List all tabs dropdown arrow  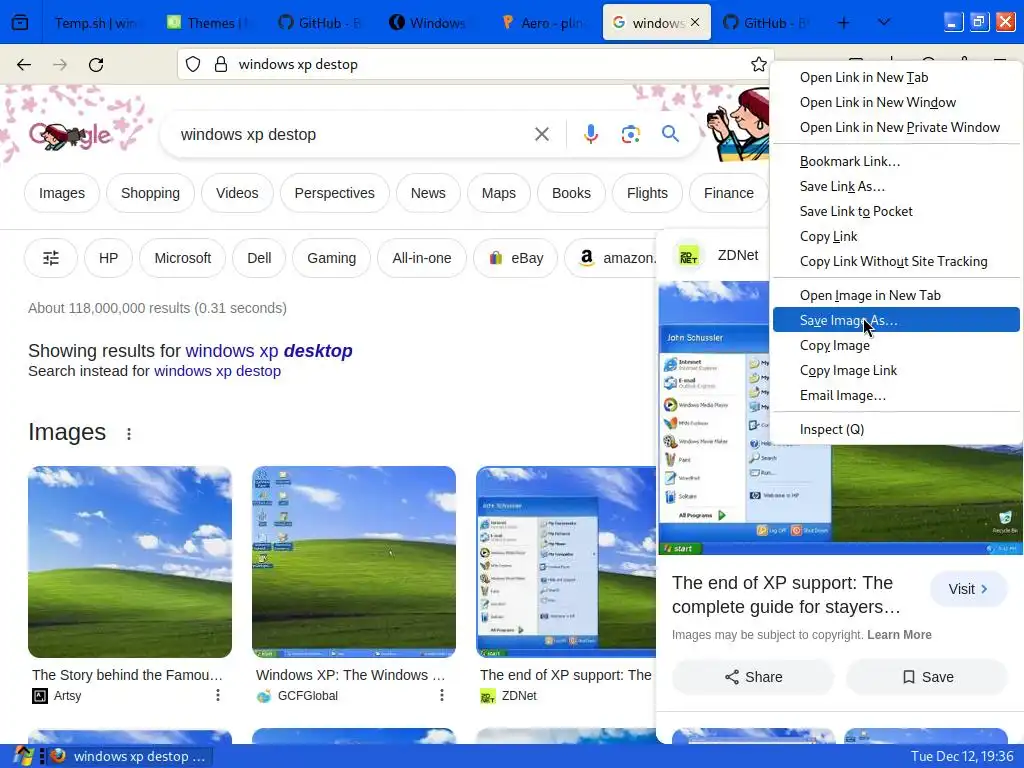point(884,23)
